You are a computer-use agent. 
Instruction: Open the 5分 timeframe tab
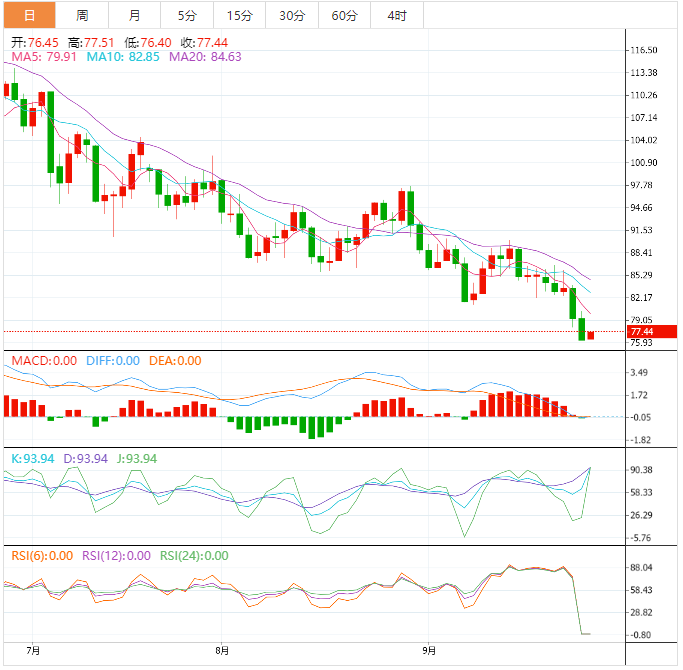[x=187, y=16]
